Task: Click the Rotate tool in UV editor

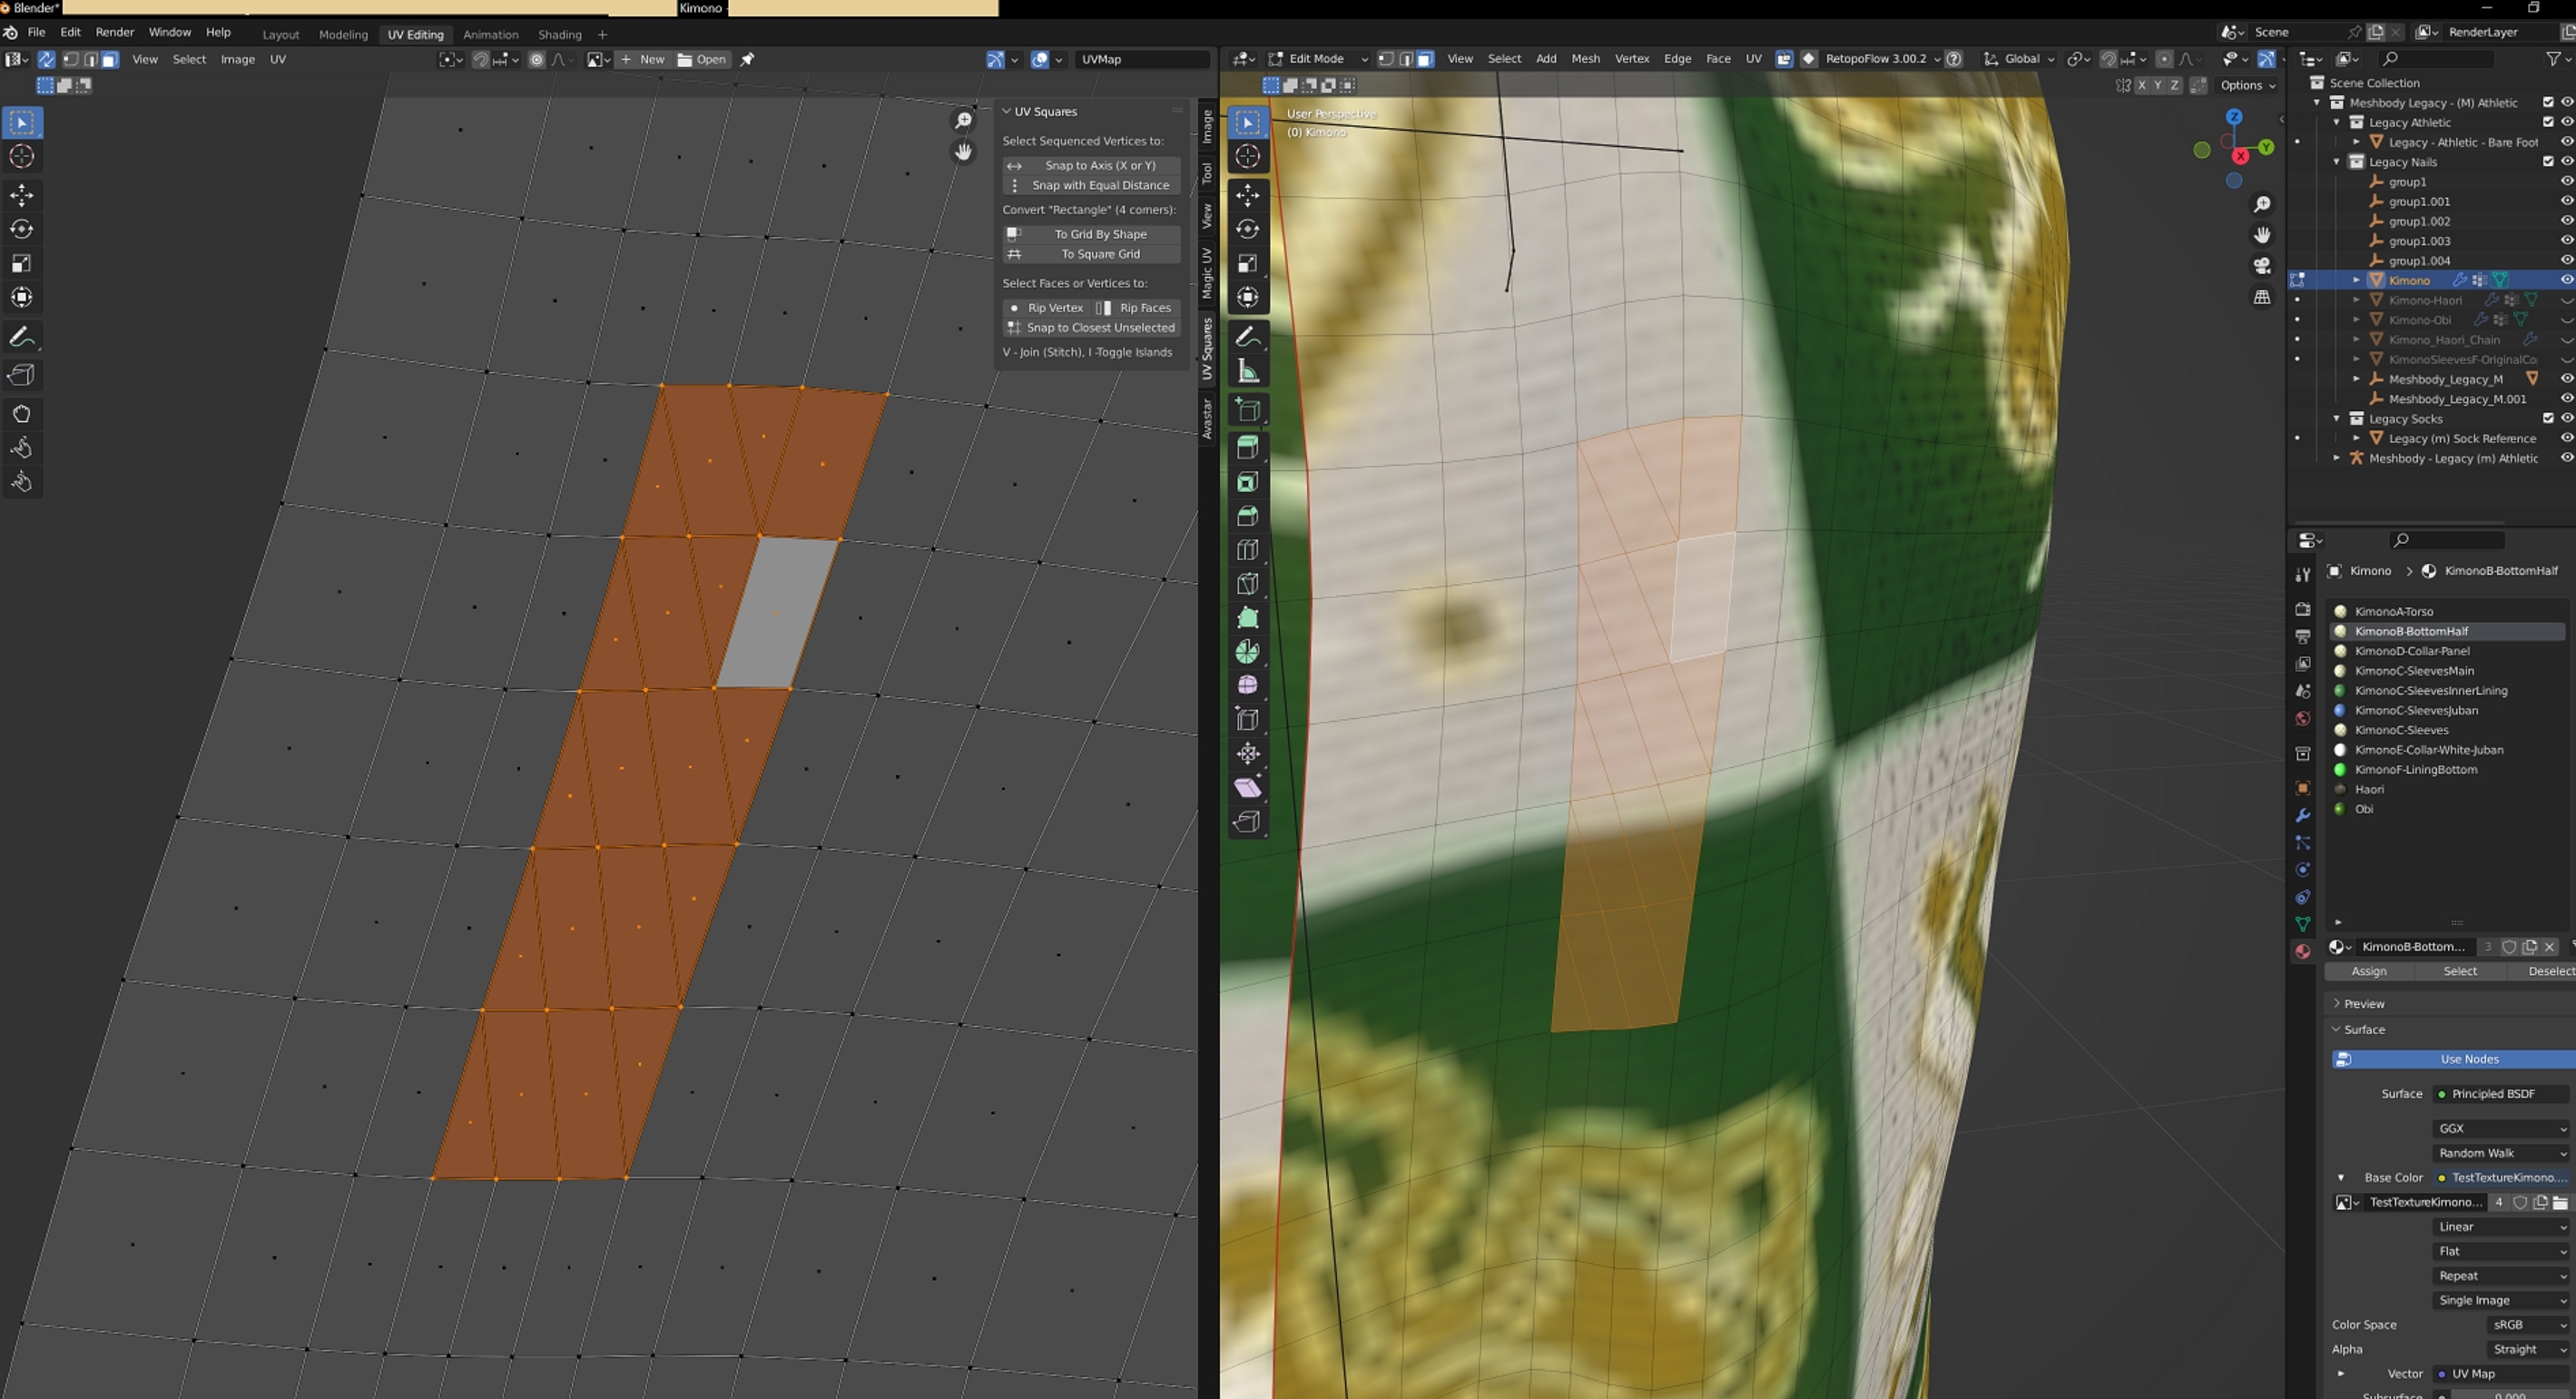Action: coord(22,229)
